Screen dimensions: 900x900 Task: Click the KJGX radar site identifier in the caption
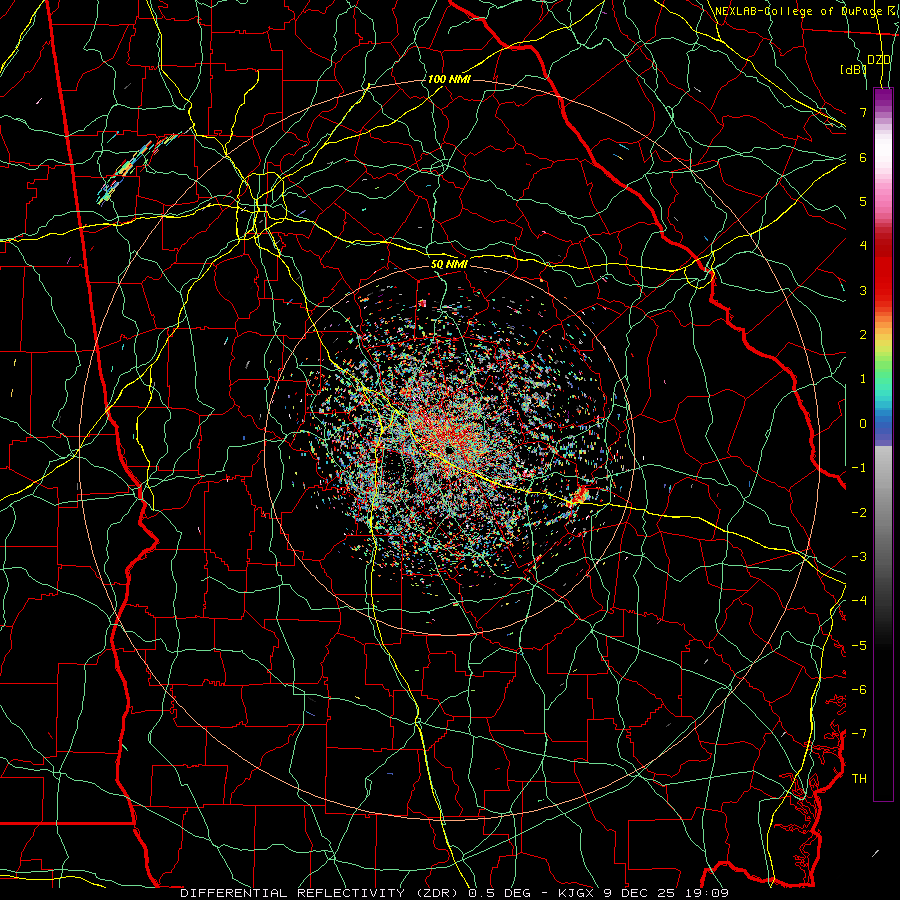pos(577,893)
